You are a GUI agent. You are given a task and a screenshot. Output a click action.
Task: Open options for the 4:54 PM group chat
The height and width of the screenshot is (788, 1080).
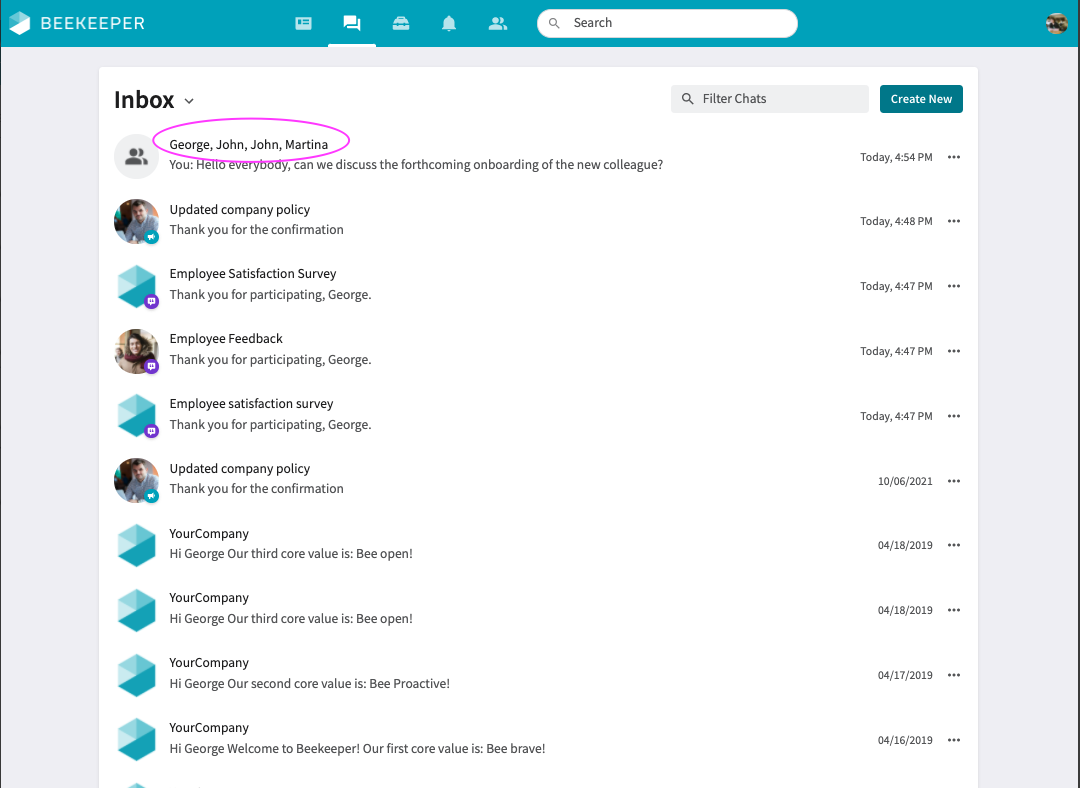[953, 157]
